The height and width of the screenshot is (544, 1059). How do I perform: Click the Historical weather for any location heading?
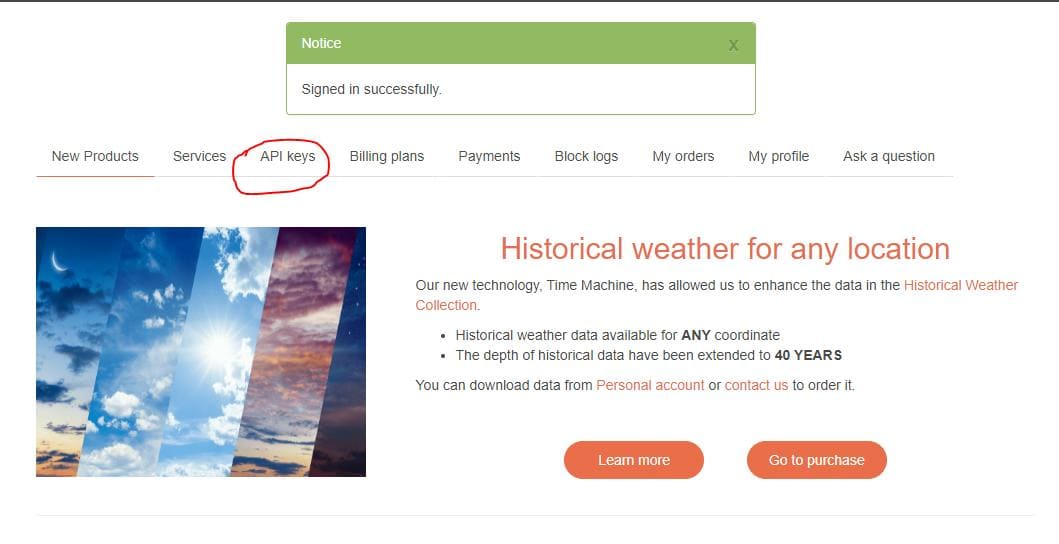725,249
